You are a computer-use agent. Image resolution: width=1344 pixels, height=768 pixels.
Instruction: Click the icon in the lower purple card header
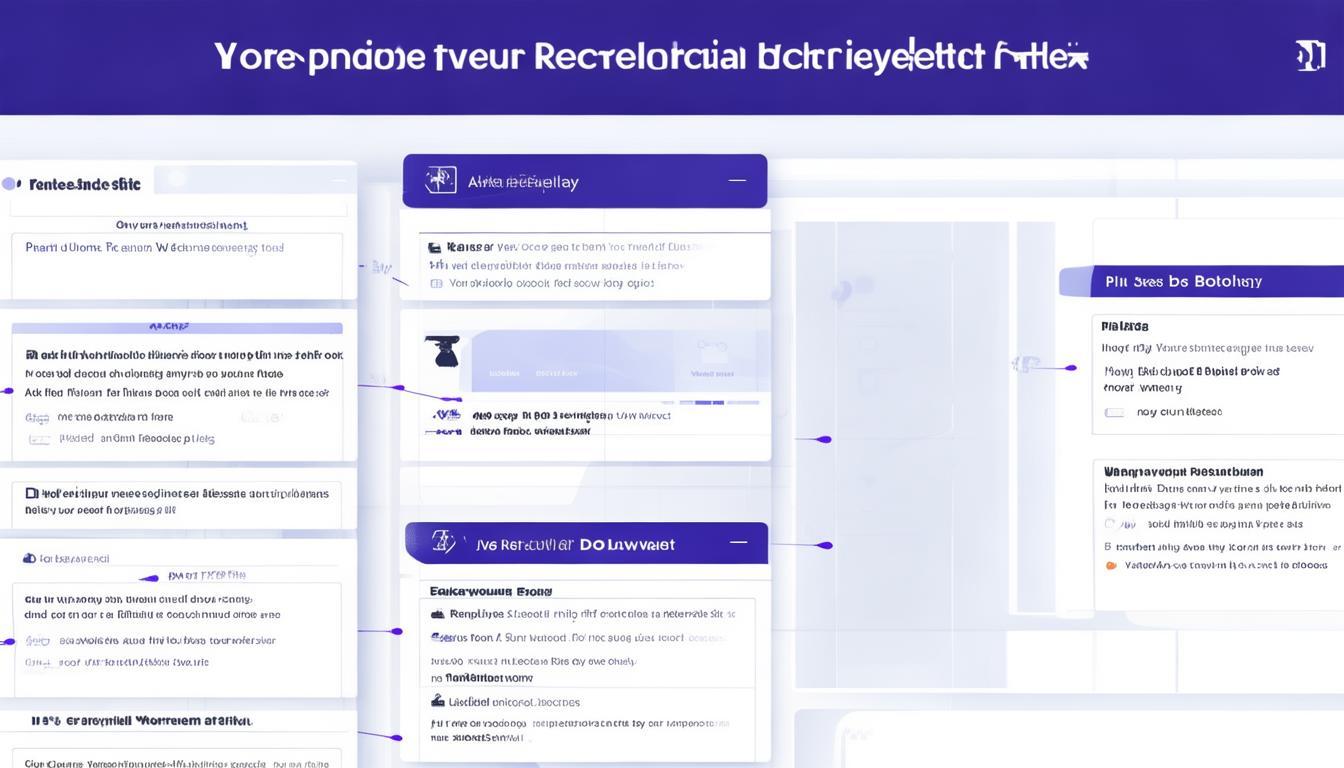(x=442, y=543)
